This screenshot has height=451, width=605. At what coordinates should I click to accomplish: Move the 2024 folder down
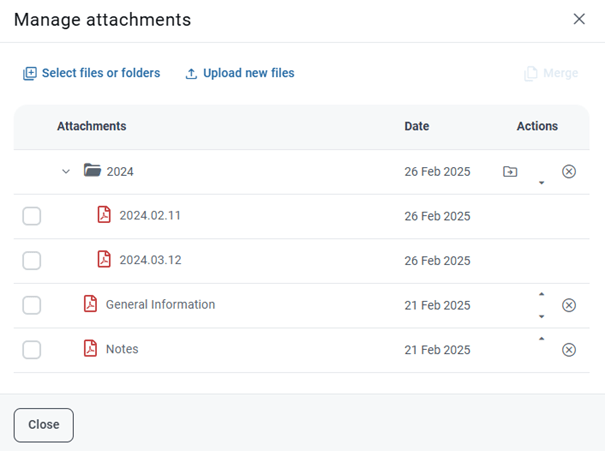point(541,183)
